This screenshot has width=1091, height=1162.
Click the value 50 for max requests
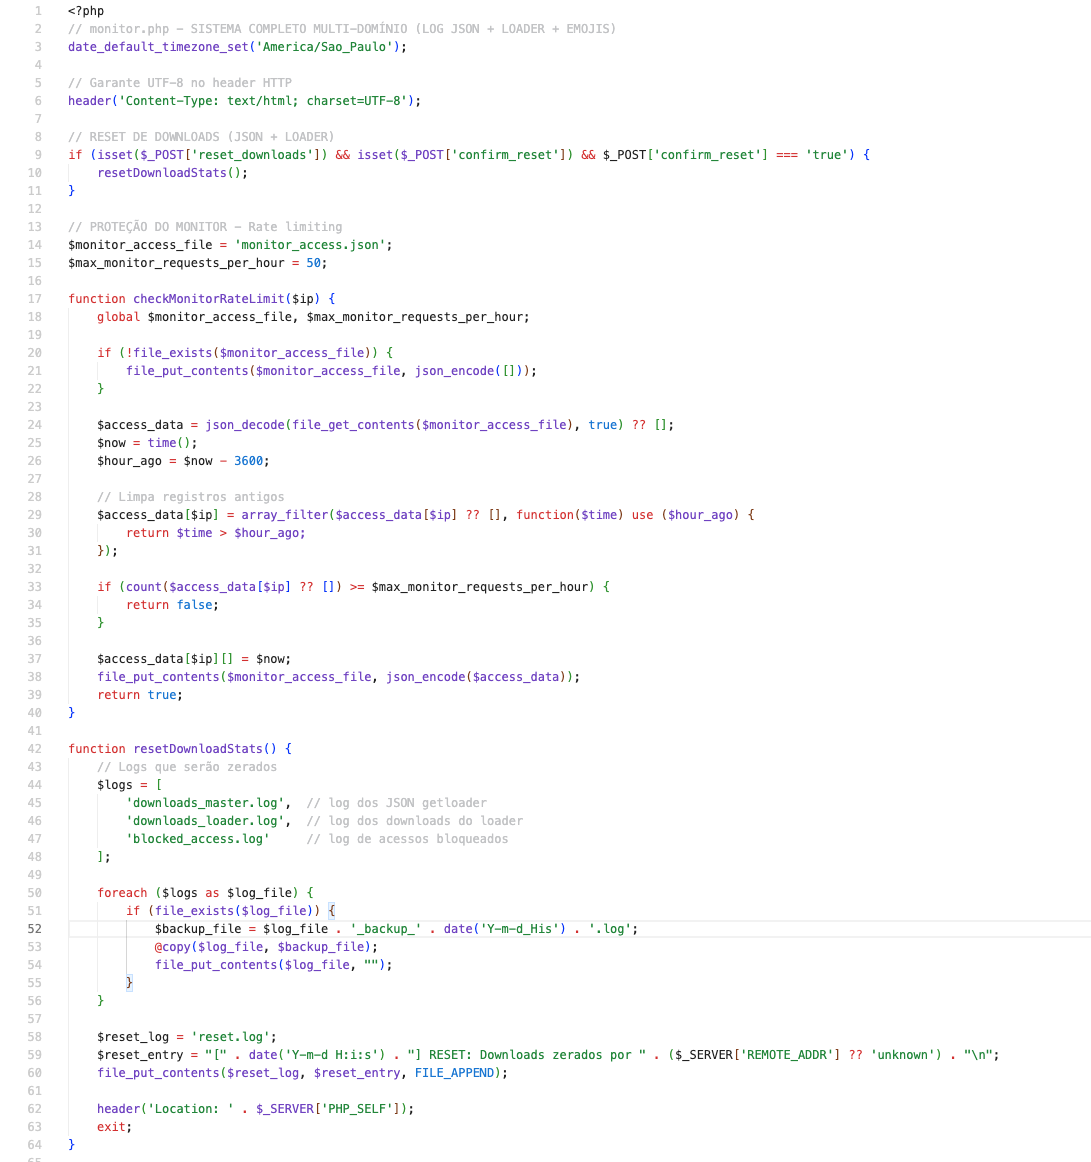click(313, 262)
